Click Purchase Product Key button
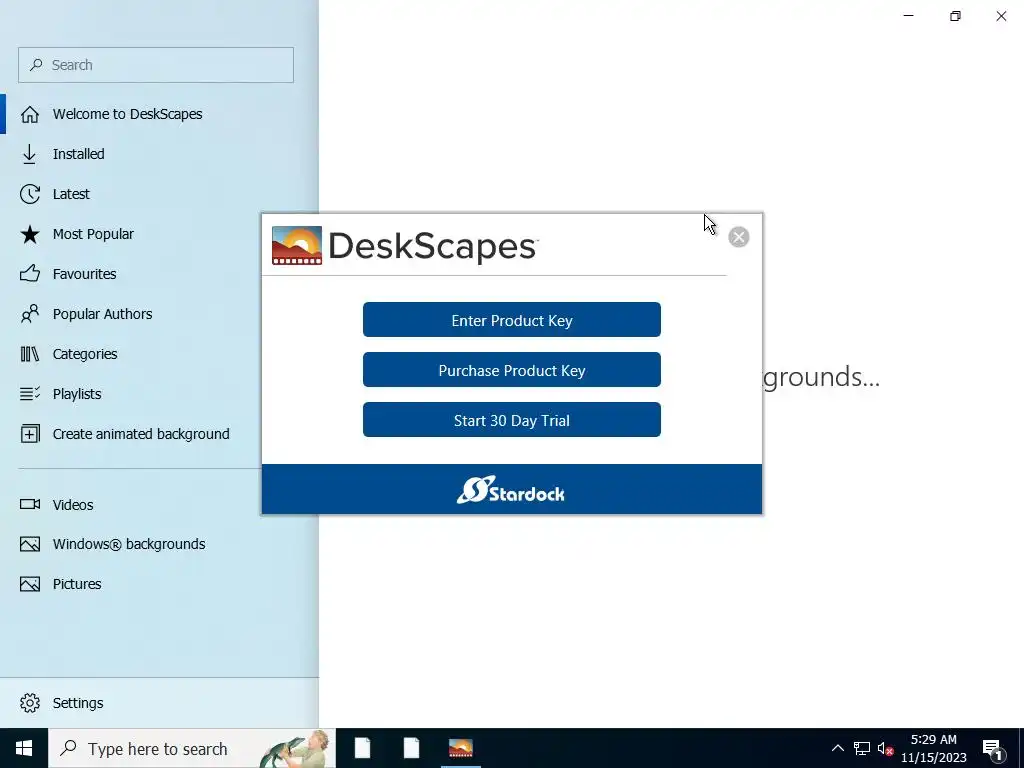The image size is (1024, 768). [x=512, y=370]
